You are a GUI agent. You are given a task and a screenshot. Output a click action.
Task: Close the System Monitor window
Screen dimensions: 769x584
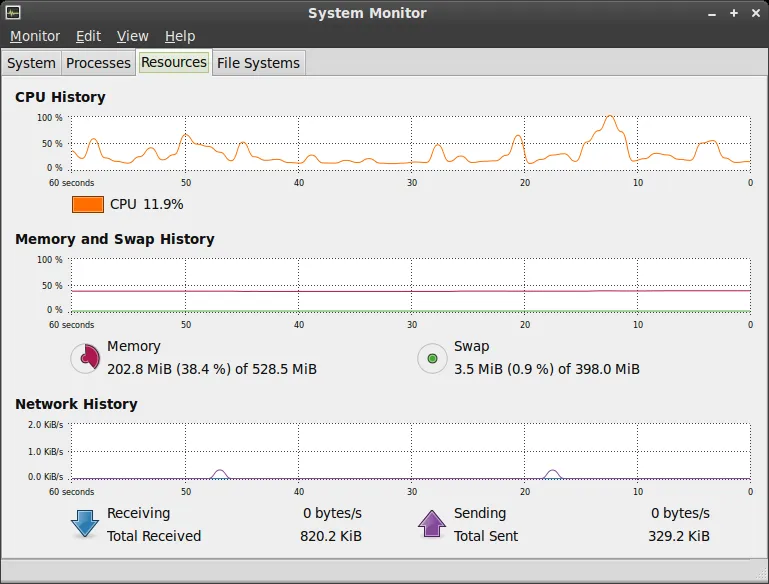(x=754, y=13)
